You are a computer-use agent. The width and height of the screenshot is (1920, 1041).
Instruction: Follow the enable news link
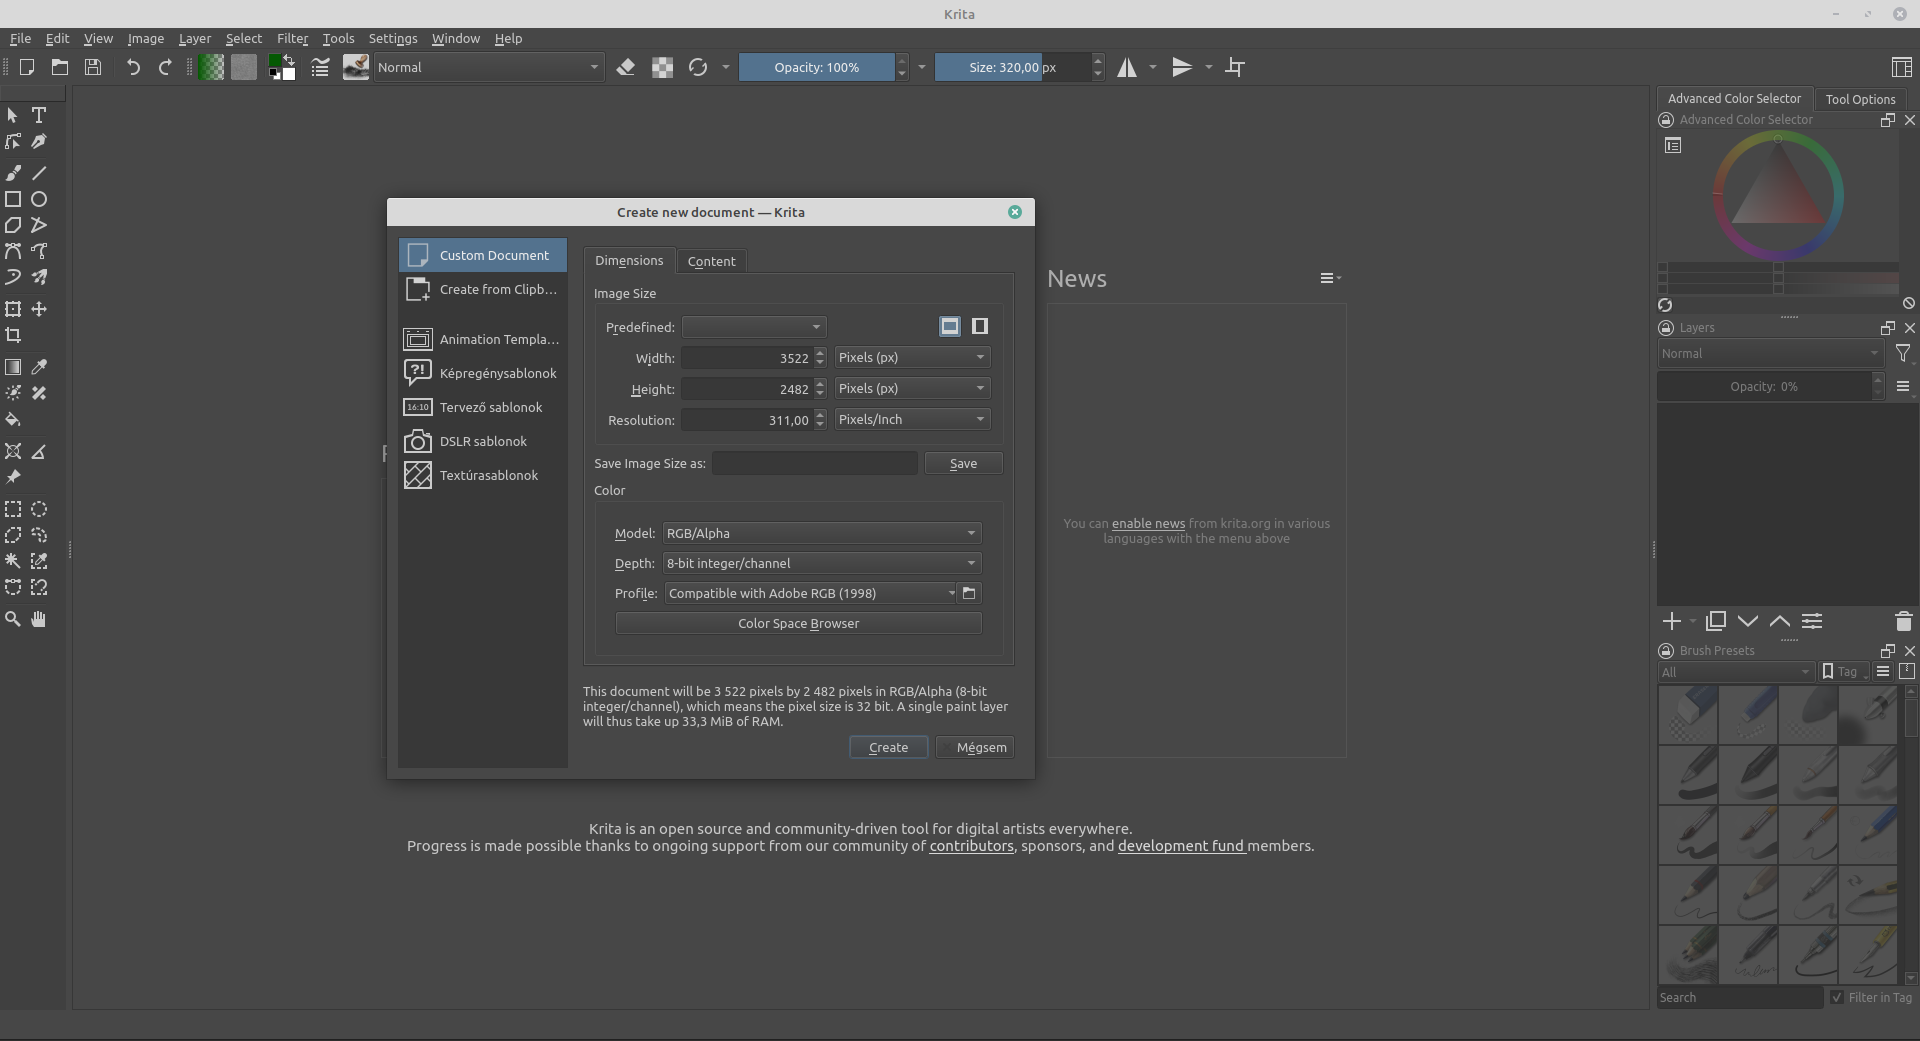[1148, 523]
